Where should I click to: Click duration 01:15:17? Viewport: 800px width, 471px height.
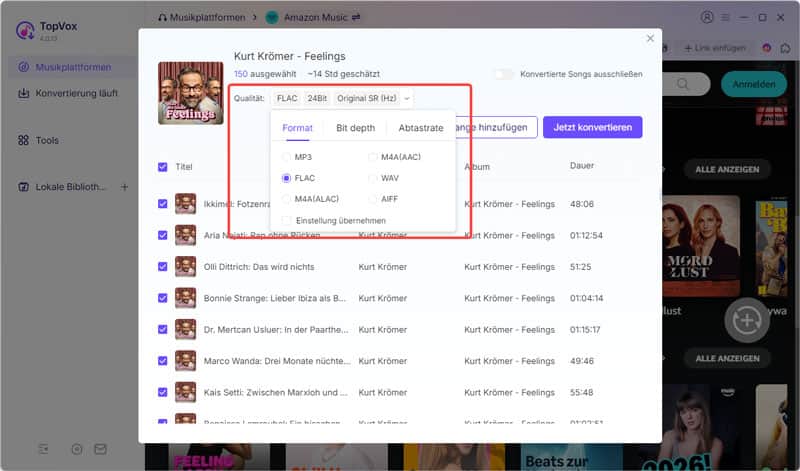585,330
